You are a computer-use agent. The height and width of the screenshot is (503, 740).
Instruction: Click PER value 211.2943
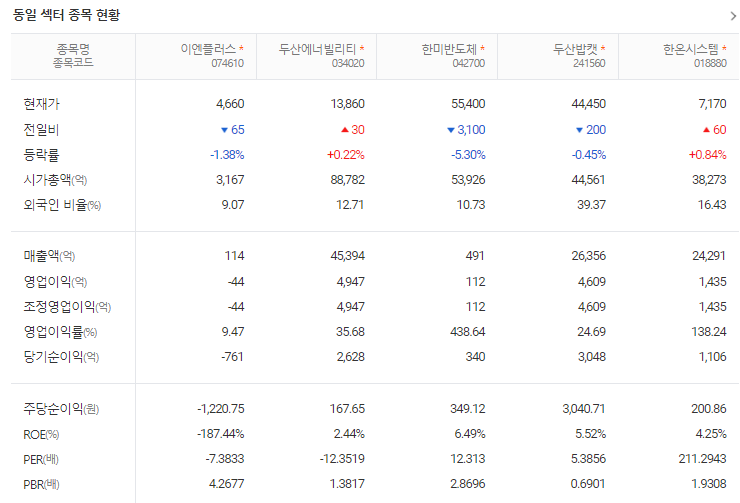click(x=703, y=459)
